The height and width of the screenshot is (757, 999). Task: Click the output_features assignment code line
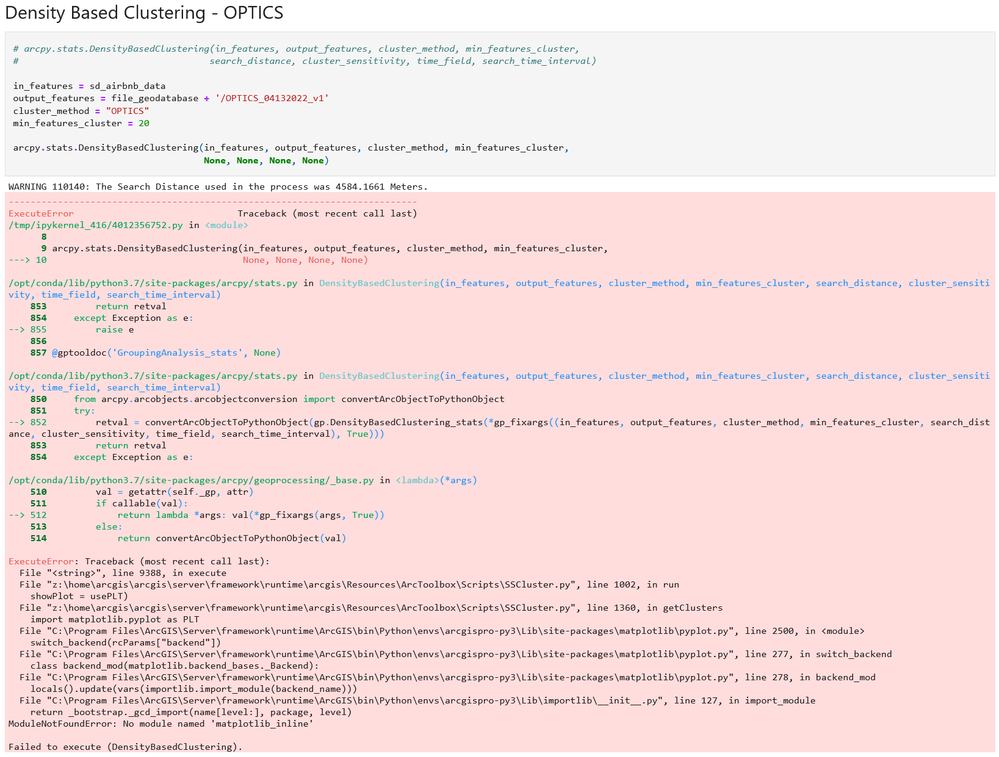170,98
